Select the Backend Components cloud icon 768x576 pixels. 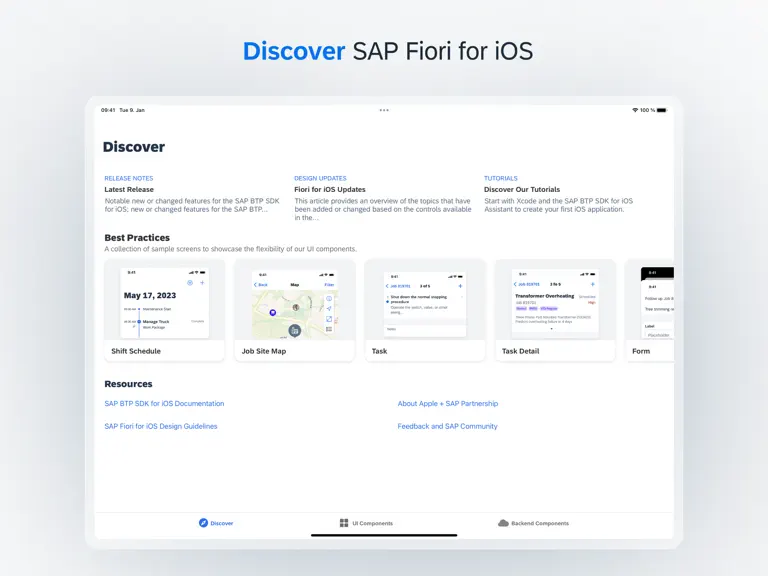(x=503, y=523)
